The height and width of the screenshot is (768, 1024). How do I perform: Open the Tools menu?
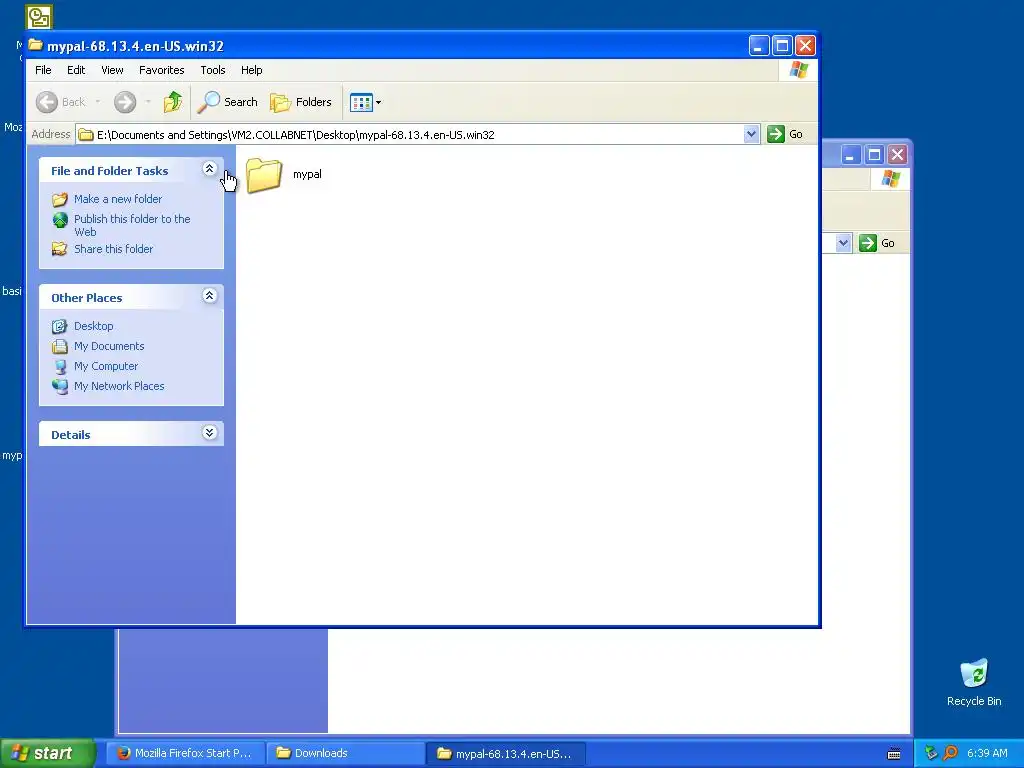pos(212,70)
